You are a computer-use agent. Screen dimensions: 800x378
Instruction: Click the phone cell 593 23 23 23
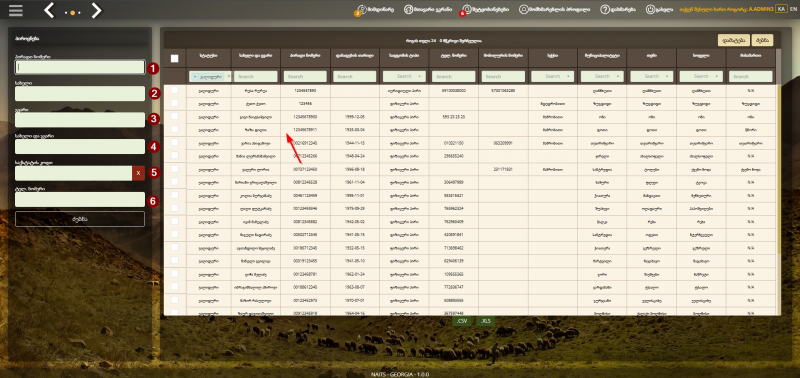tap(454, 116)
